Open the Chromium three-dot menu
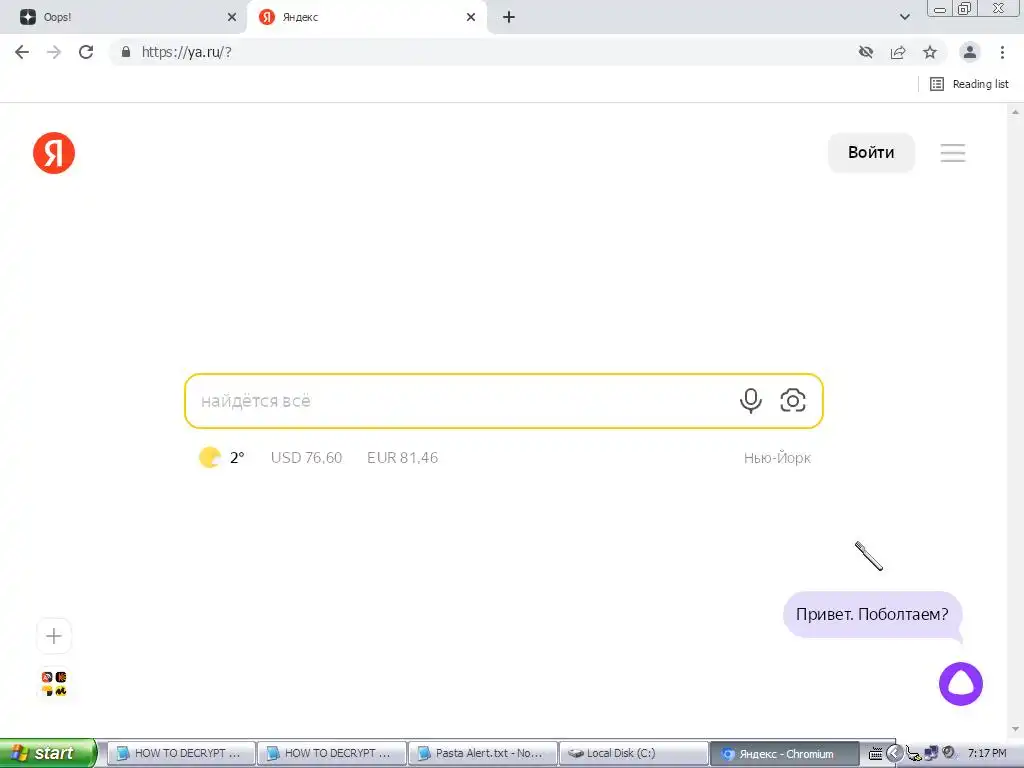This screenshot has width=1024, height=768. pyautogui.click(x=1002, y=52)
